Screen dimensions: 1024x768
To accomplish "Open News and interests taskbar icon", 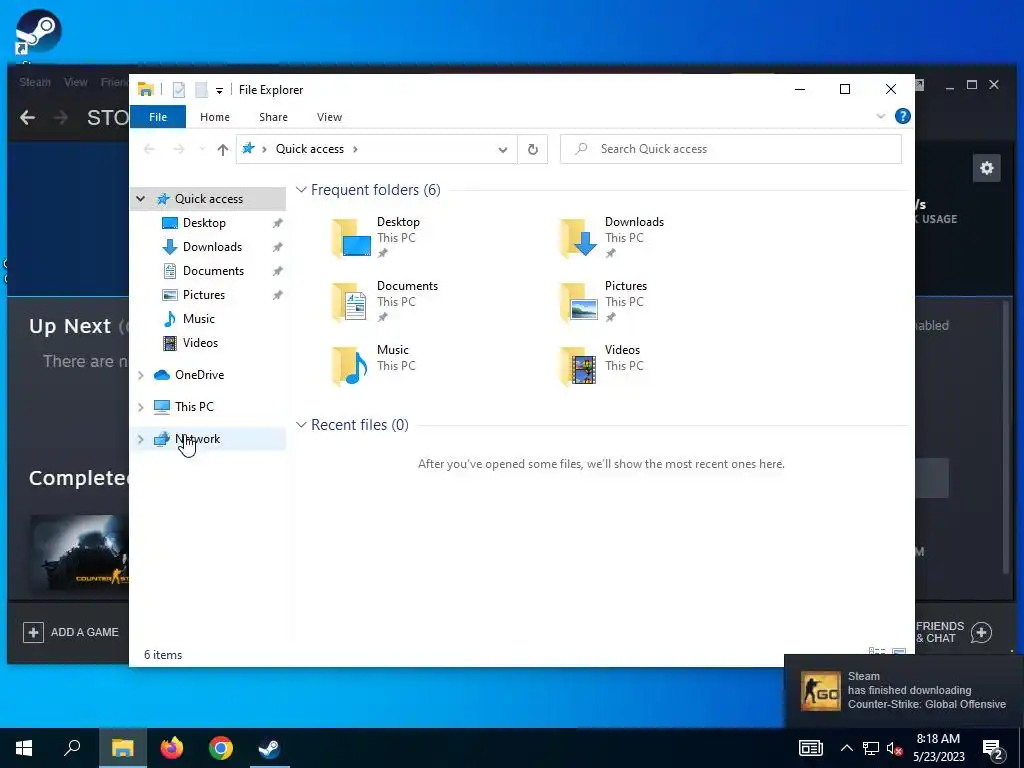I will (x=810, y=748).
